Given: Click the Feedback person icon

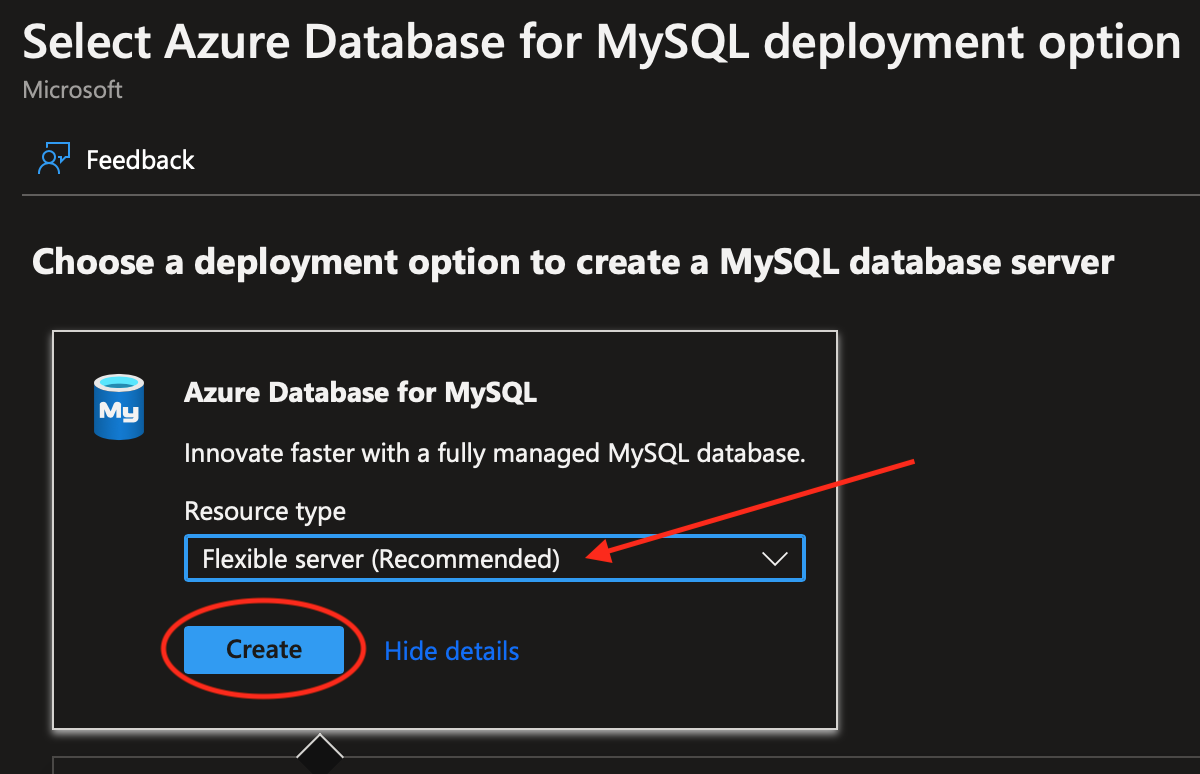Looking at the screenshot, I should click(x=54, y=160).
